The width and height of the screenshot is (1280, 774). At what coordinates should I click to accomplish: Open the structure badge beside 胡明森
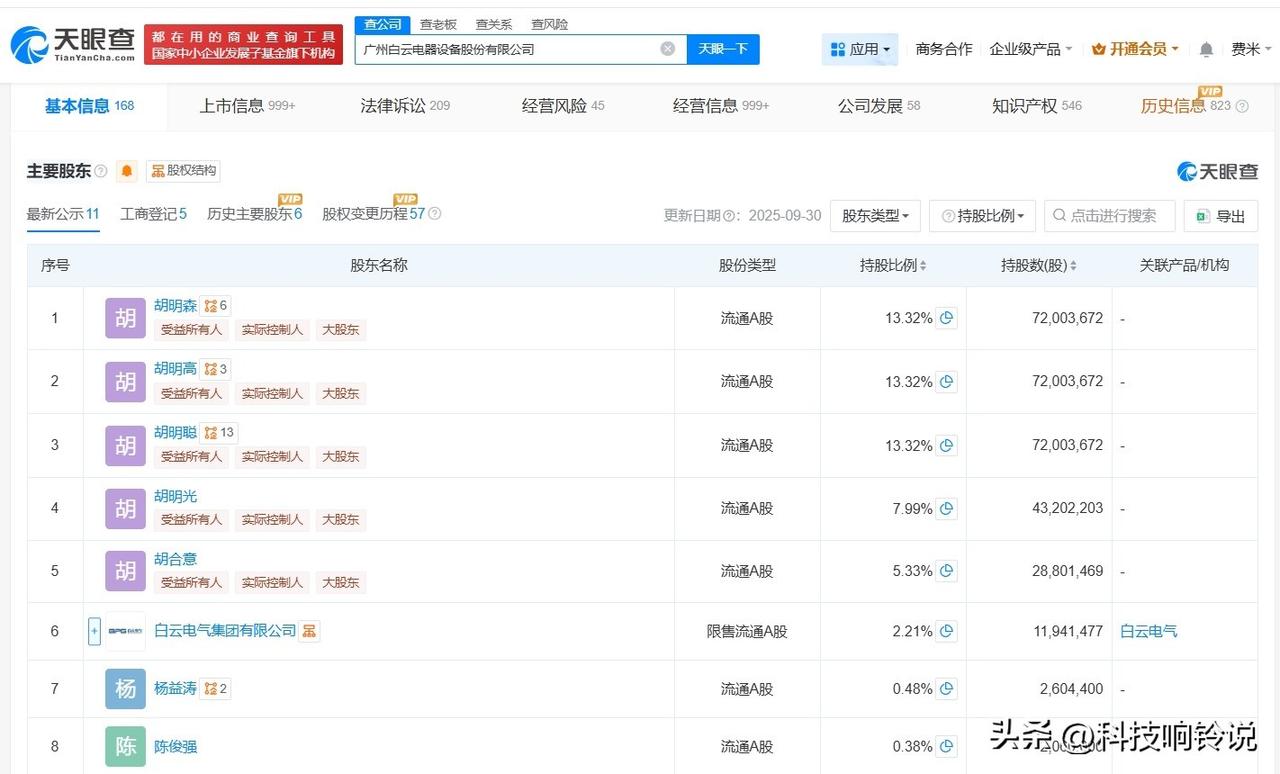pos(215,306)
